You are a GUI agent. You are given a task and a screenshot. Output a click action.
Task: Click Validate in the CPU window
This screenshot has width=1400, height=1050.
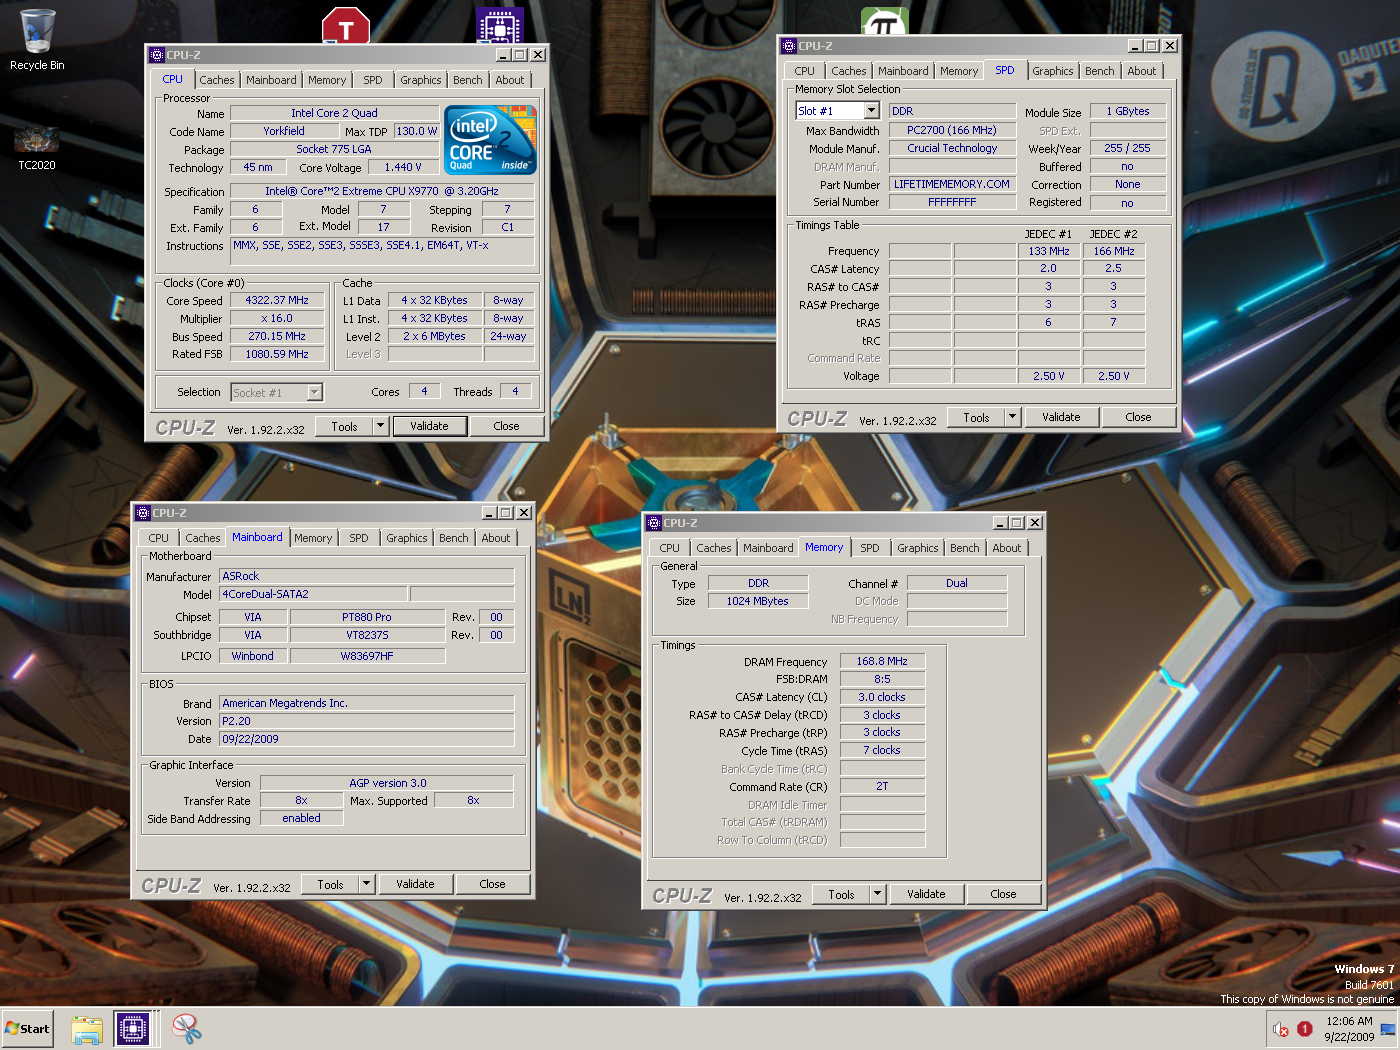(x=429, y=426)
